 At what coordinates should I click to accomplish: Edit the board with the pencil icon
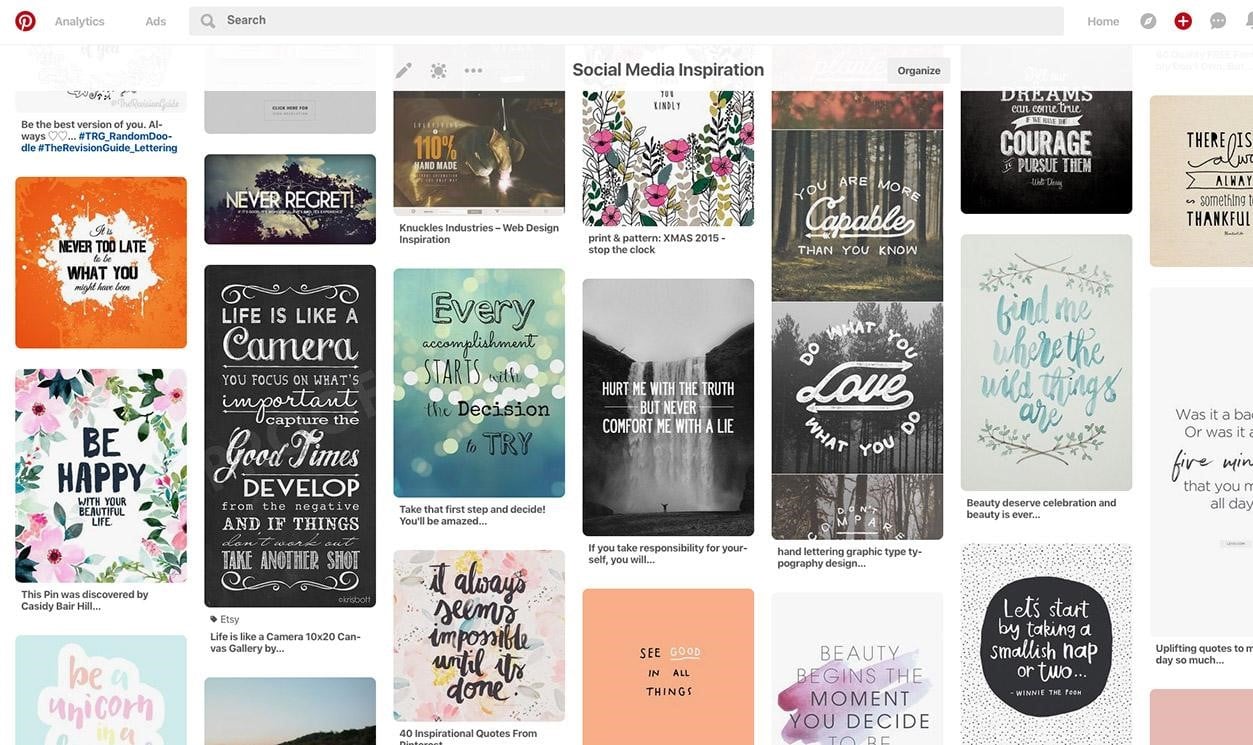click(x=404, y=70)
